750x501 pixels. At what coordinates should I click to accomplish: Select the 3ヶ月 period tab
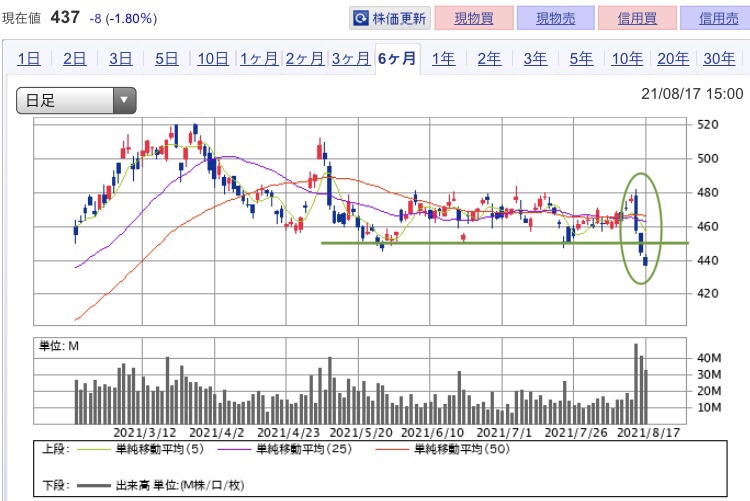(350, 58)
